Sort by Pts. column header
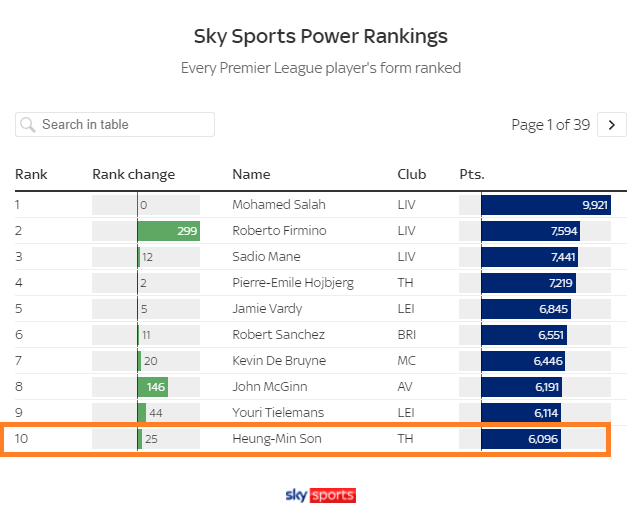643x517 pixels. tap(472, 175)
